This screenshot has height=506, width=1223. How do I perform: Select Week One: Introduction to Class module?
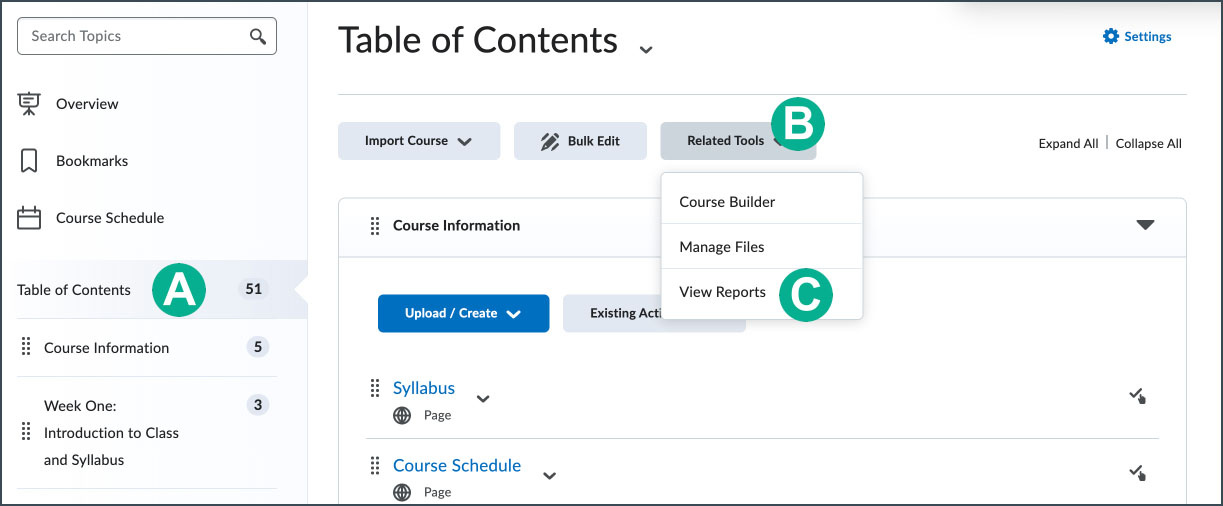point(112,433)
